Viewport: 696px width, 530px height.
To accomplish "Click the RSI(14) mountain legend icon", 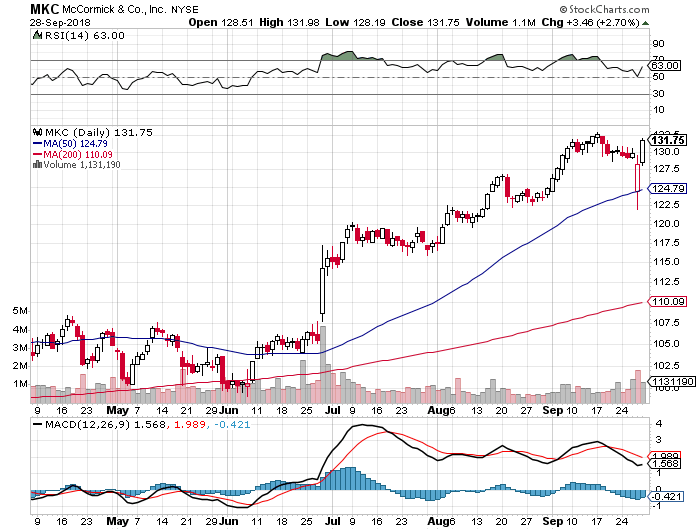I will pos(37,35).
